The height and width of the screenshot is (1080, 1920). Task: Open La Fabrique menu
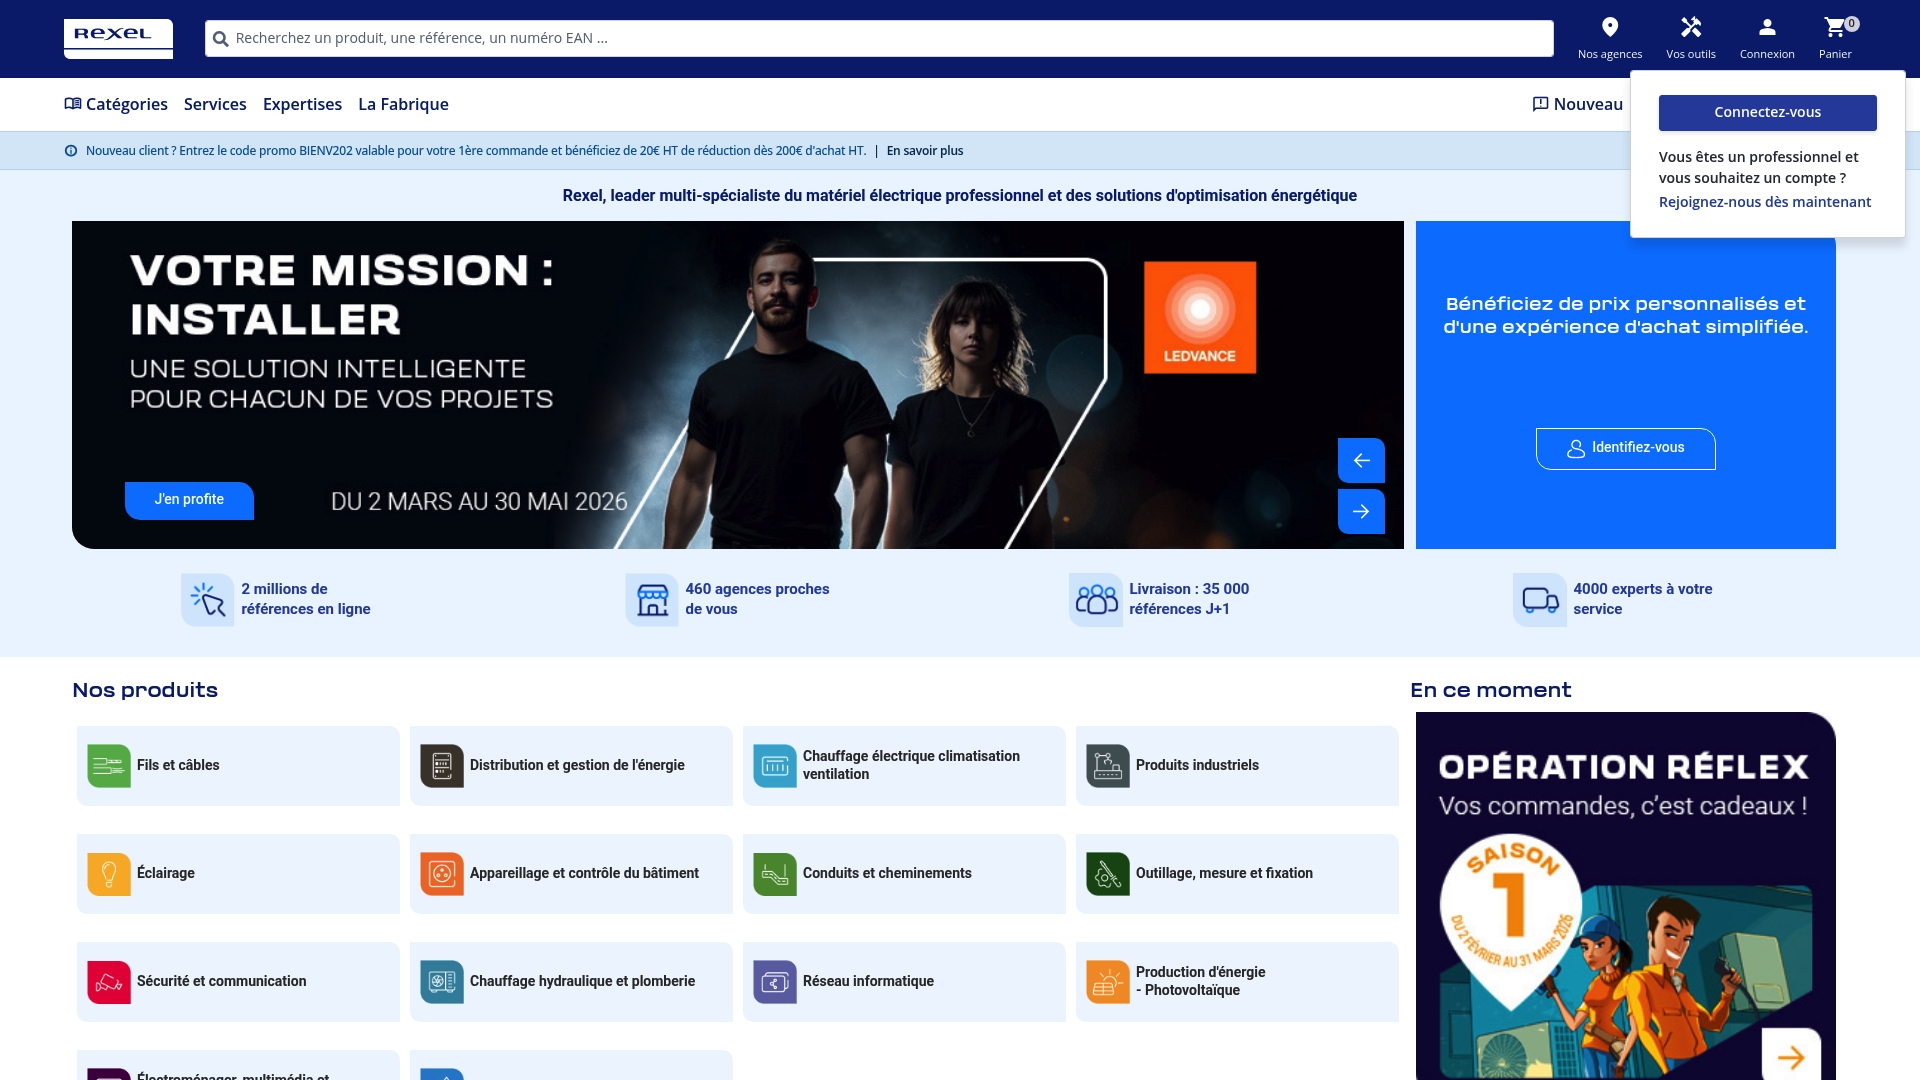coord(403,105)
